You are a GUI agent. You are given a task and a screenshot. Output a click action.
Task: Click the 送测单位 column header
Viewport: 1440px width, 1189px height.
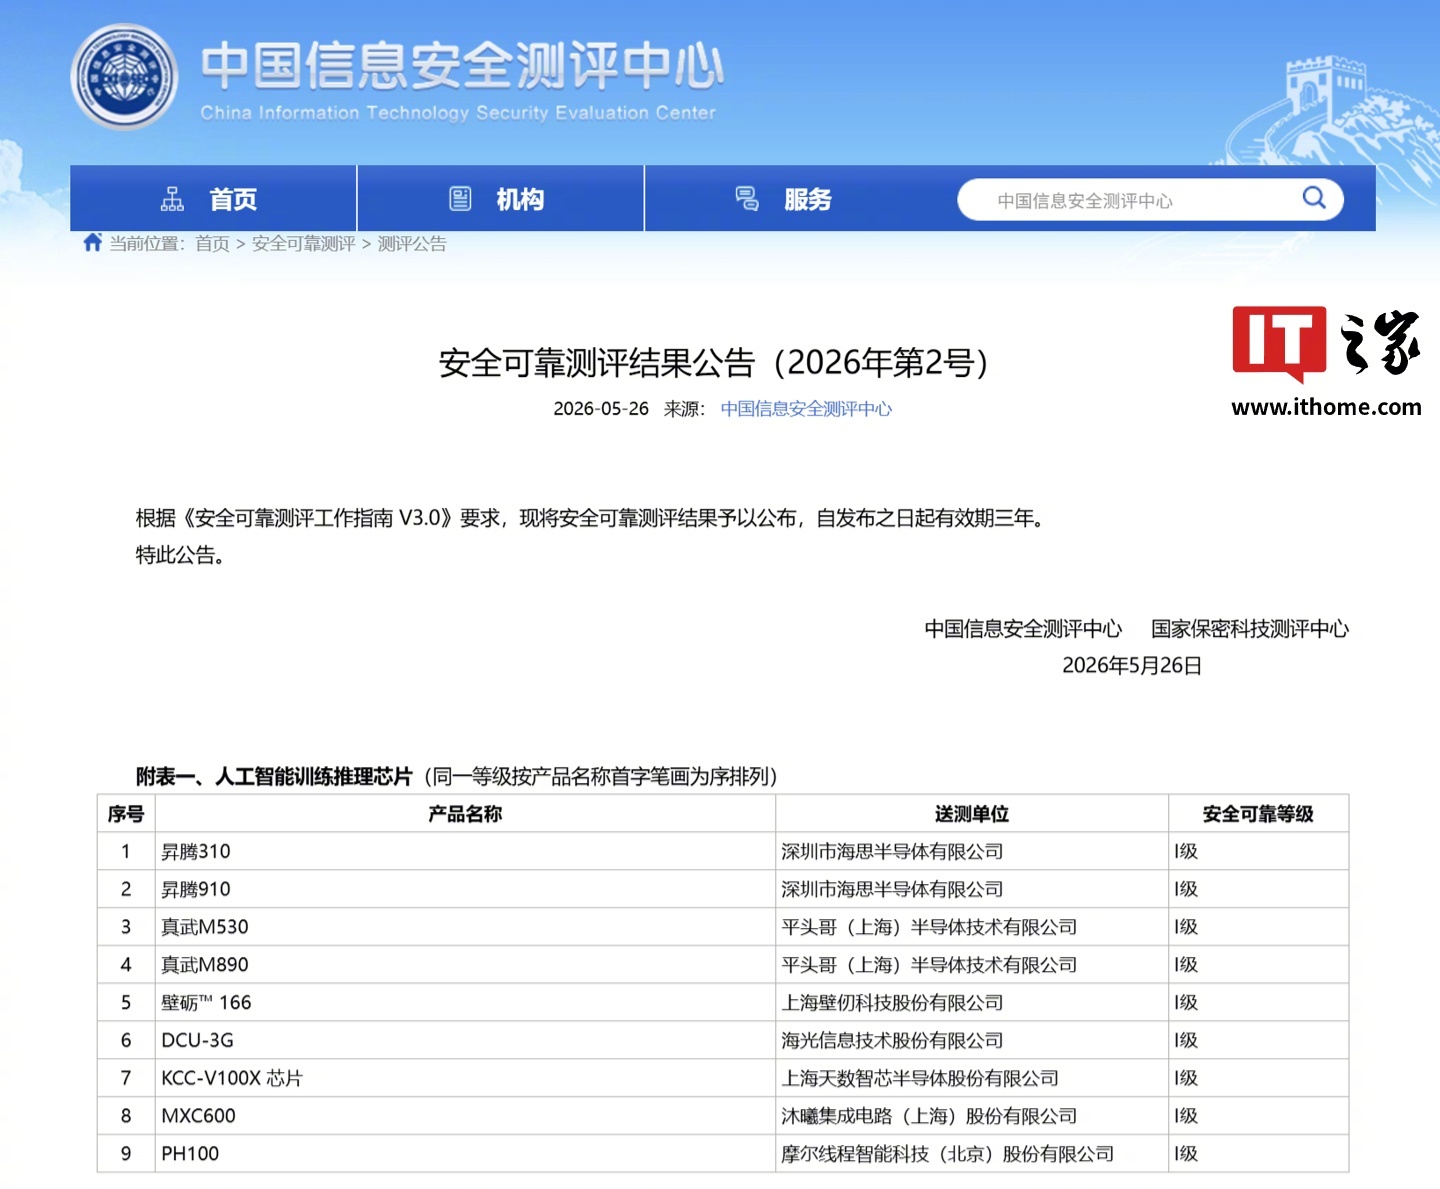972,814
